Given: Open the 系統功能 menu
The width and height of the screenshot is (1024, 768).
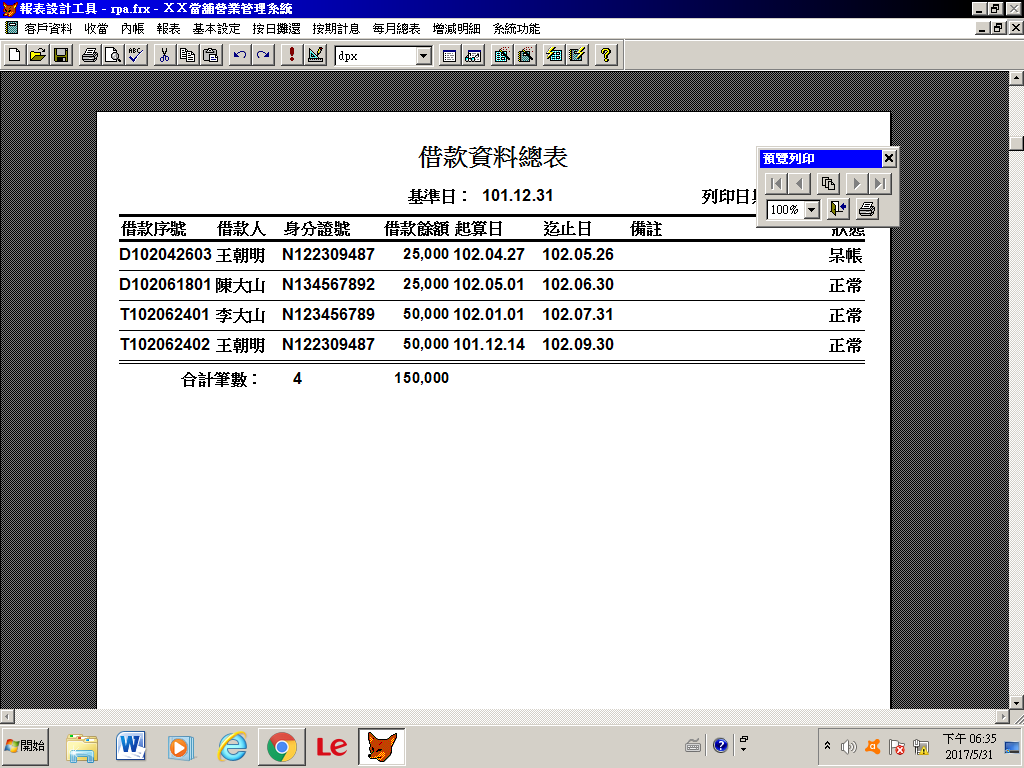Looking at the screenshot, I should coord(516,29).
